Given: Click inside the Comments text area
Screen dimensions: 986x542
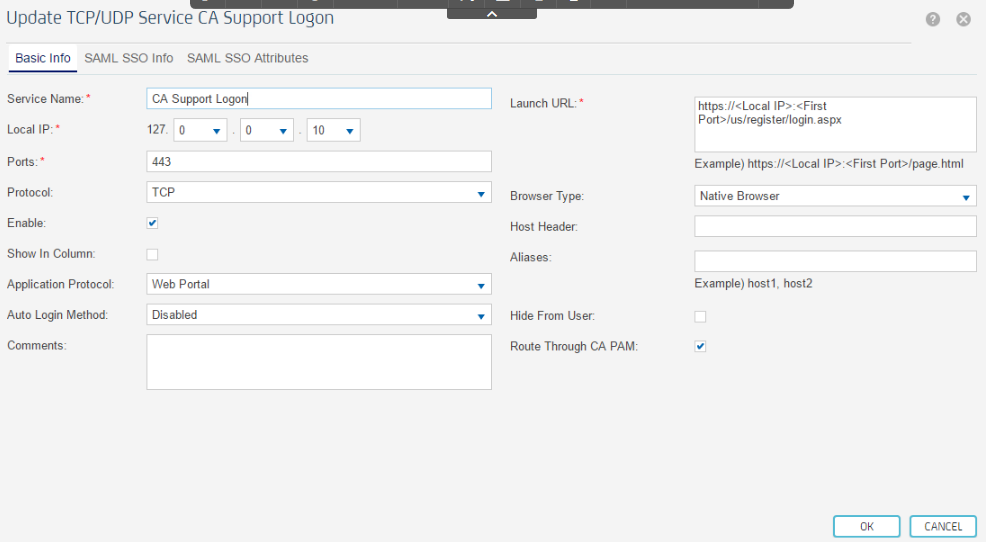Looking at the screenshot, I should click(x=319, y=362).
